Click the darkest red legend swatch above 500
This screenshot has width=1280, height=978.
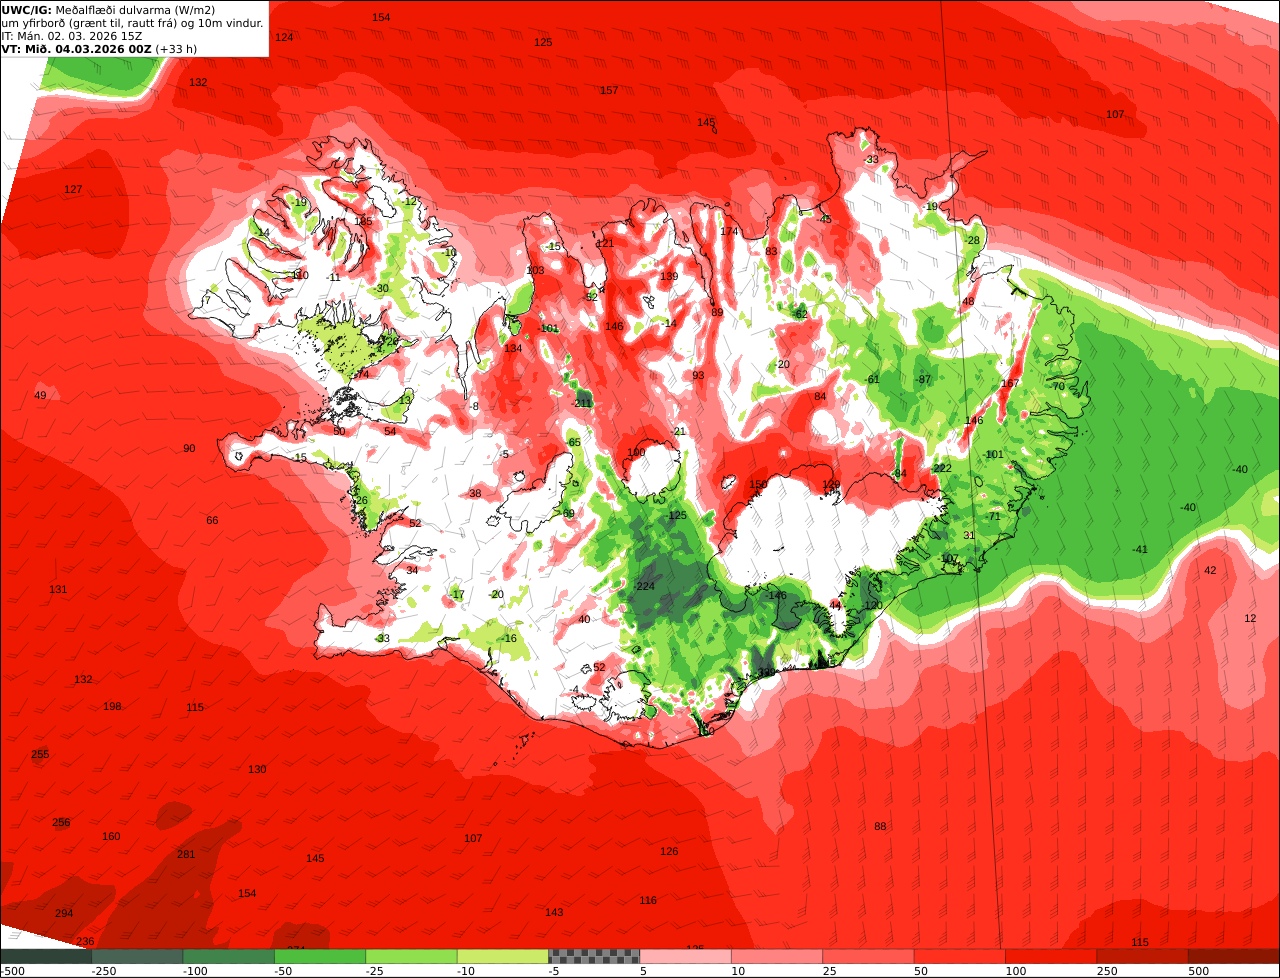coord(1232,956)
